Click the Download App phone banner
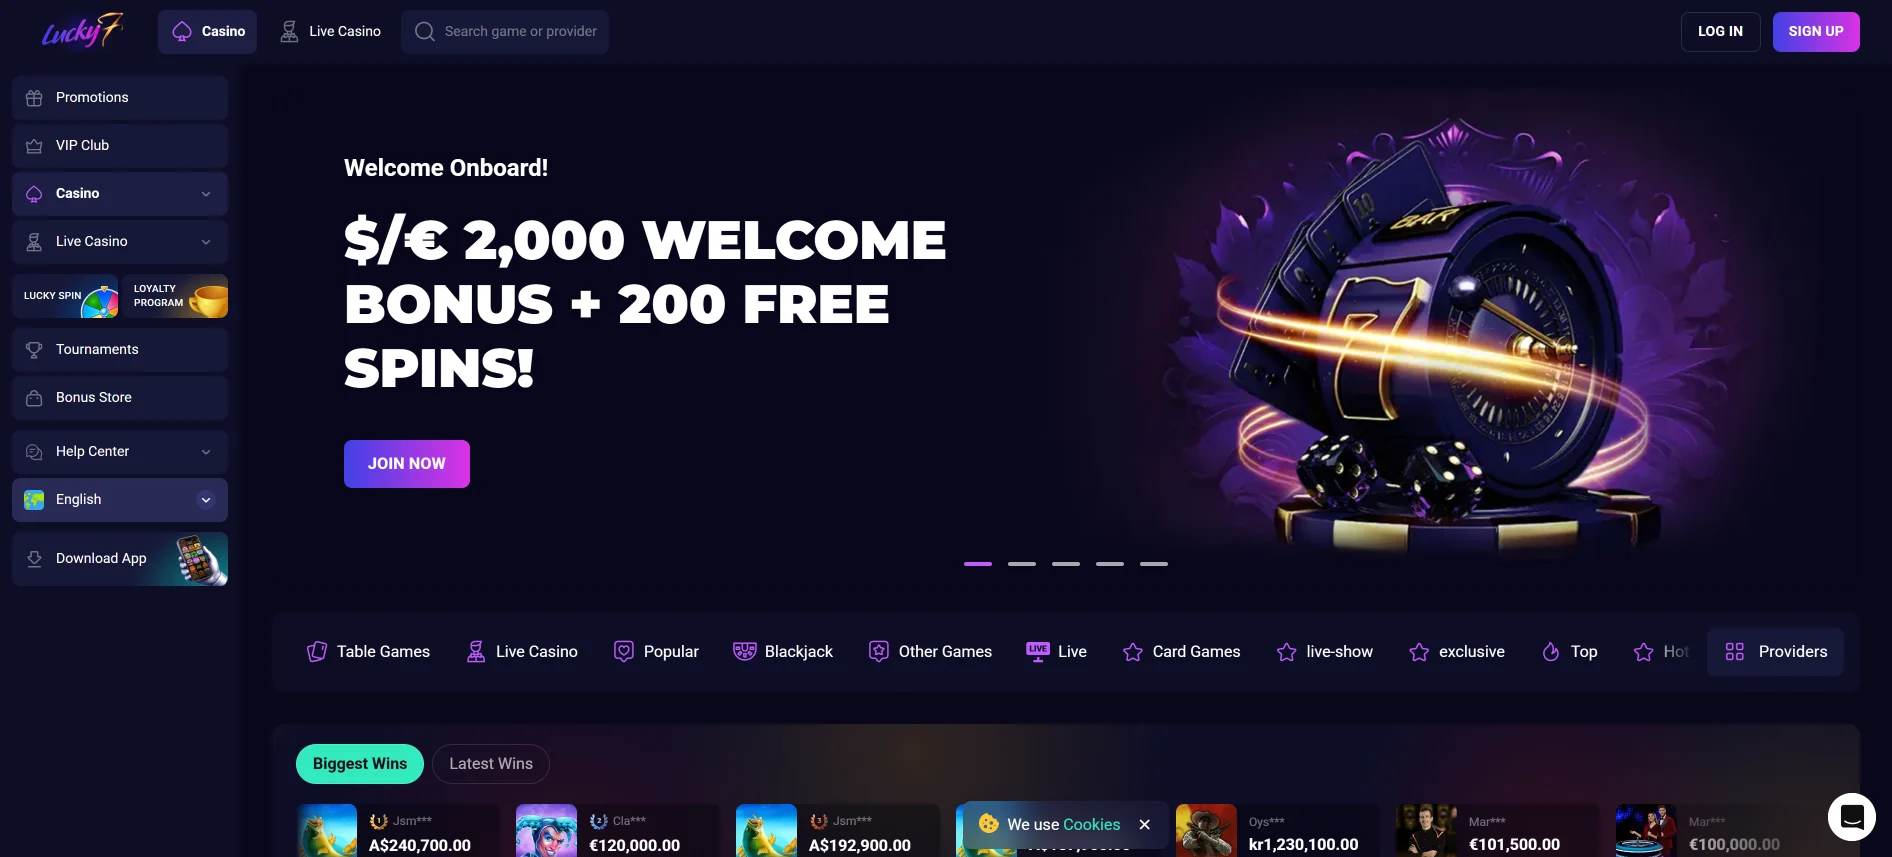1892x857 pixels. pyautogui.click(x=120, y=559)
